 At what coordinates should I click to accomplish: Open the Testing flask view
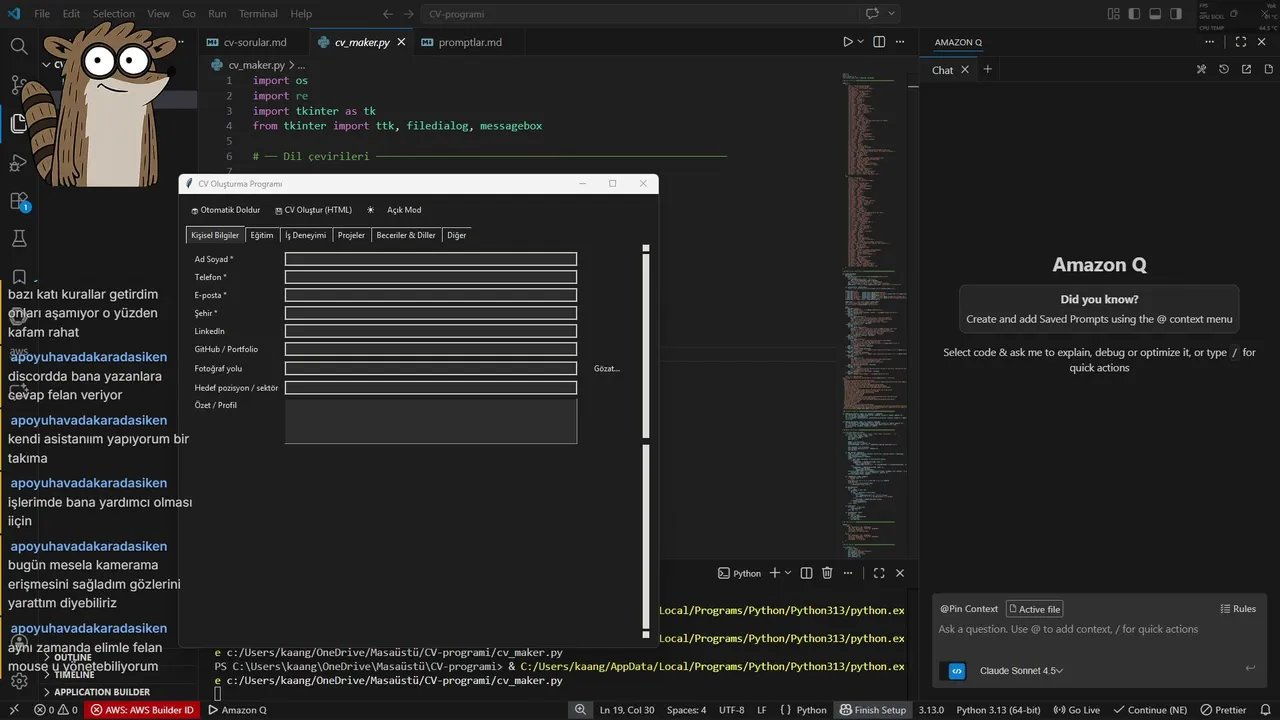pyautogui.click(x=18, y=239)
